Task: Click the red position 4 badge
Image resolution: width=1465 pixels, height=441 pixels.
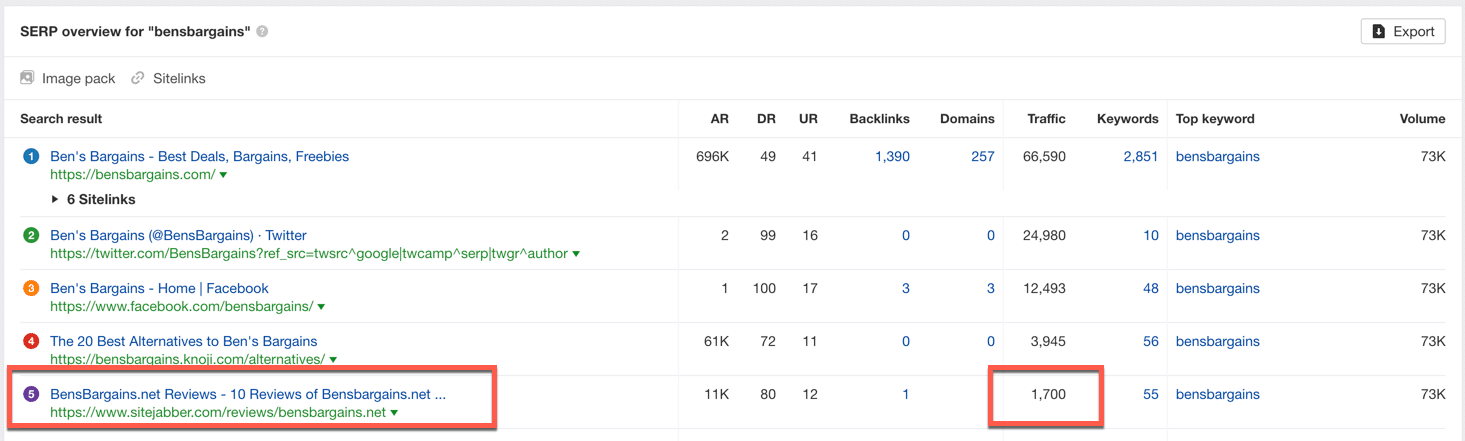Action: pyautogui.click(x=31, y=342)
